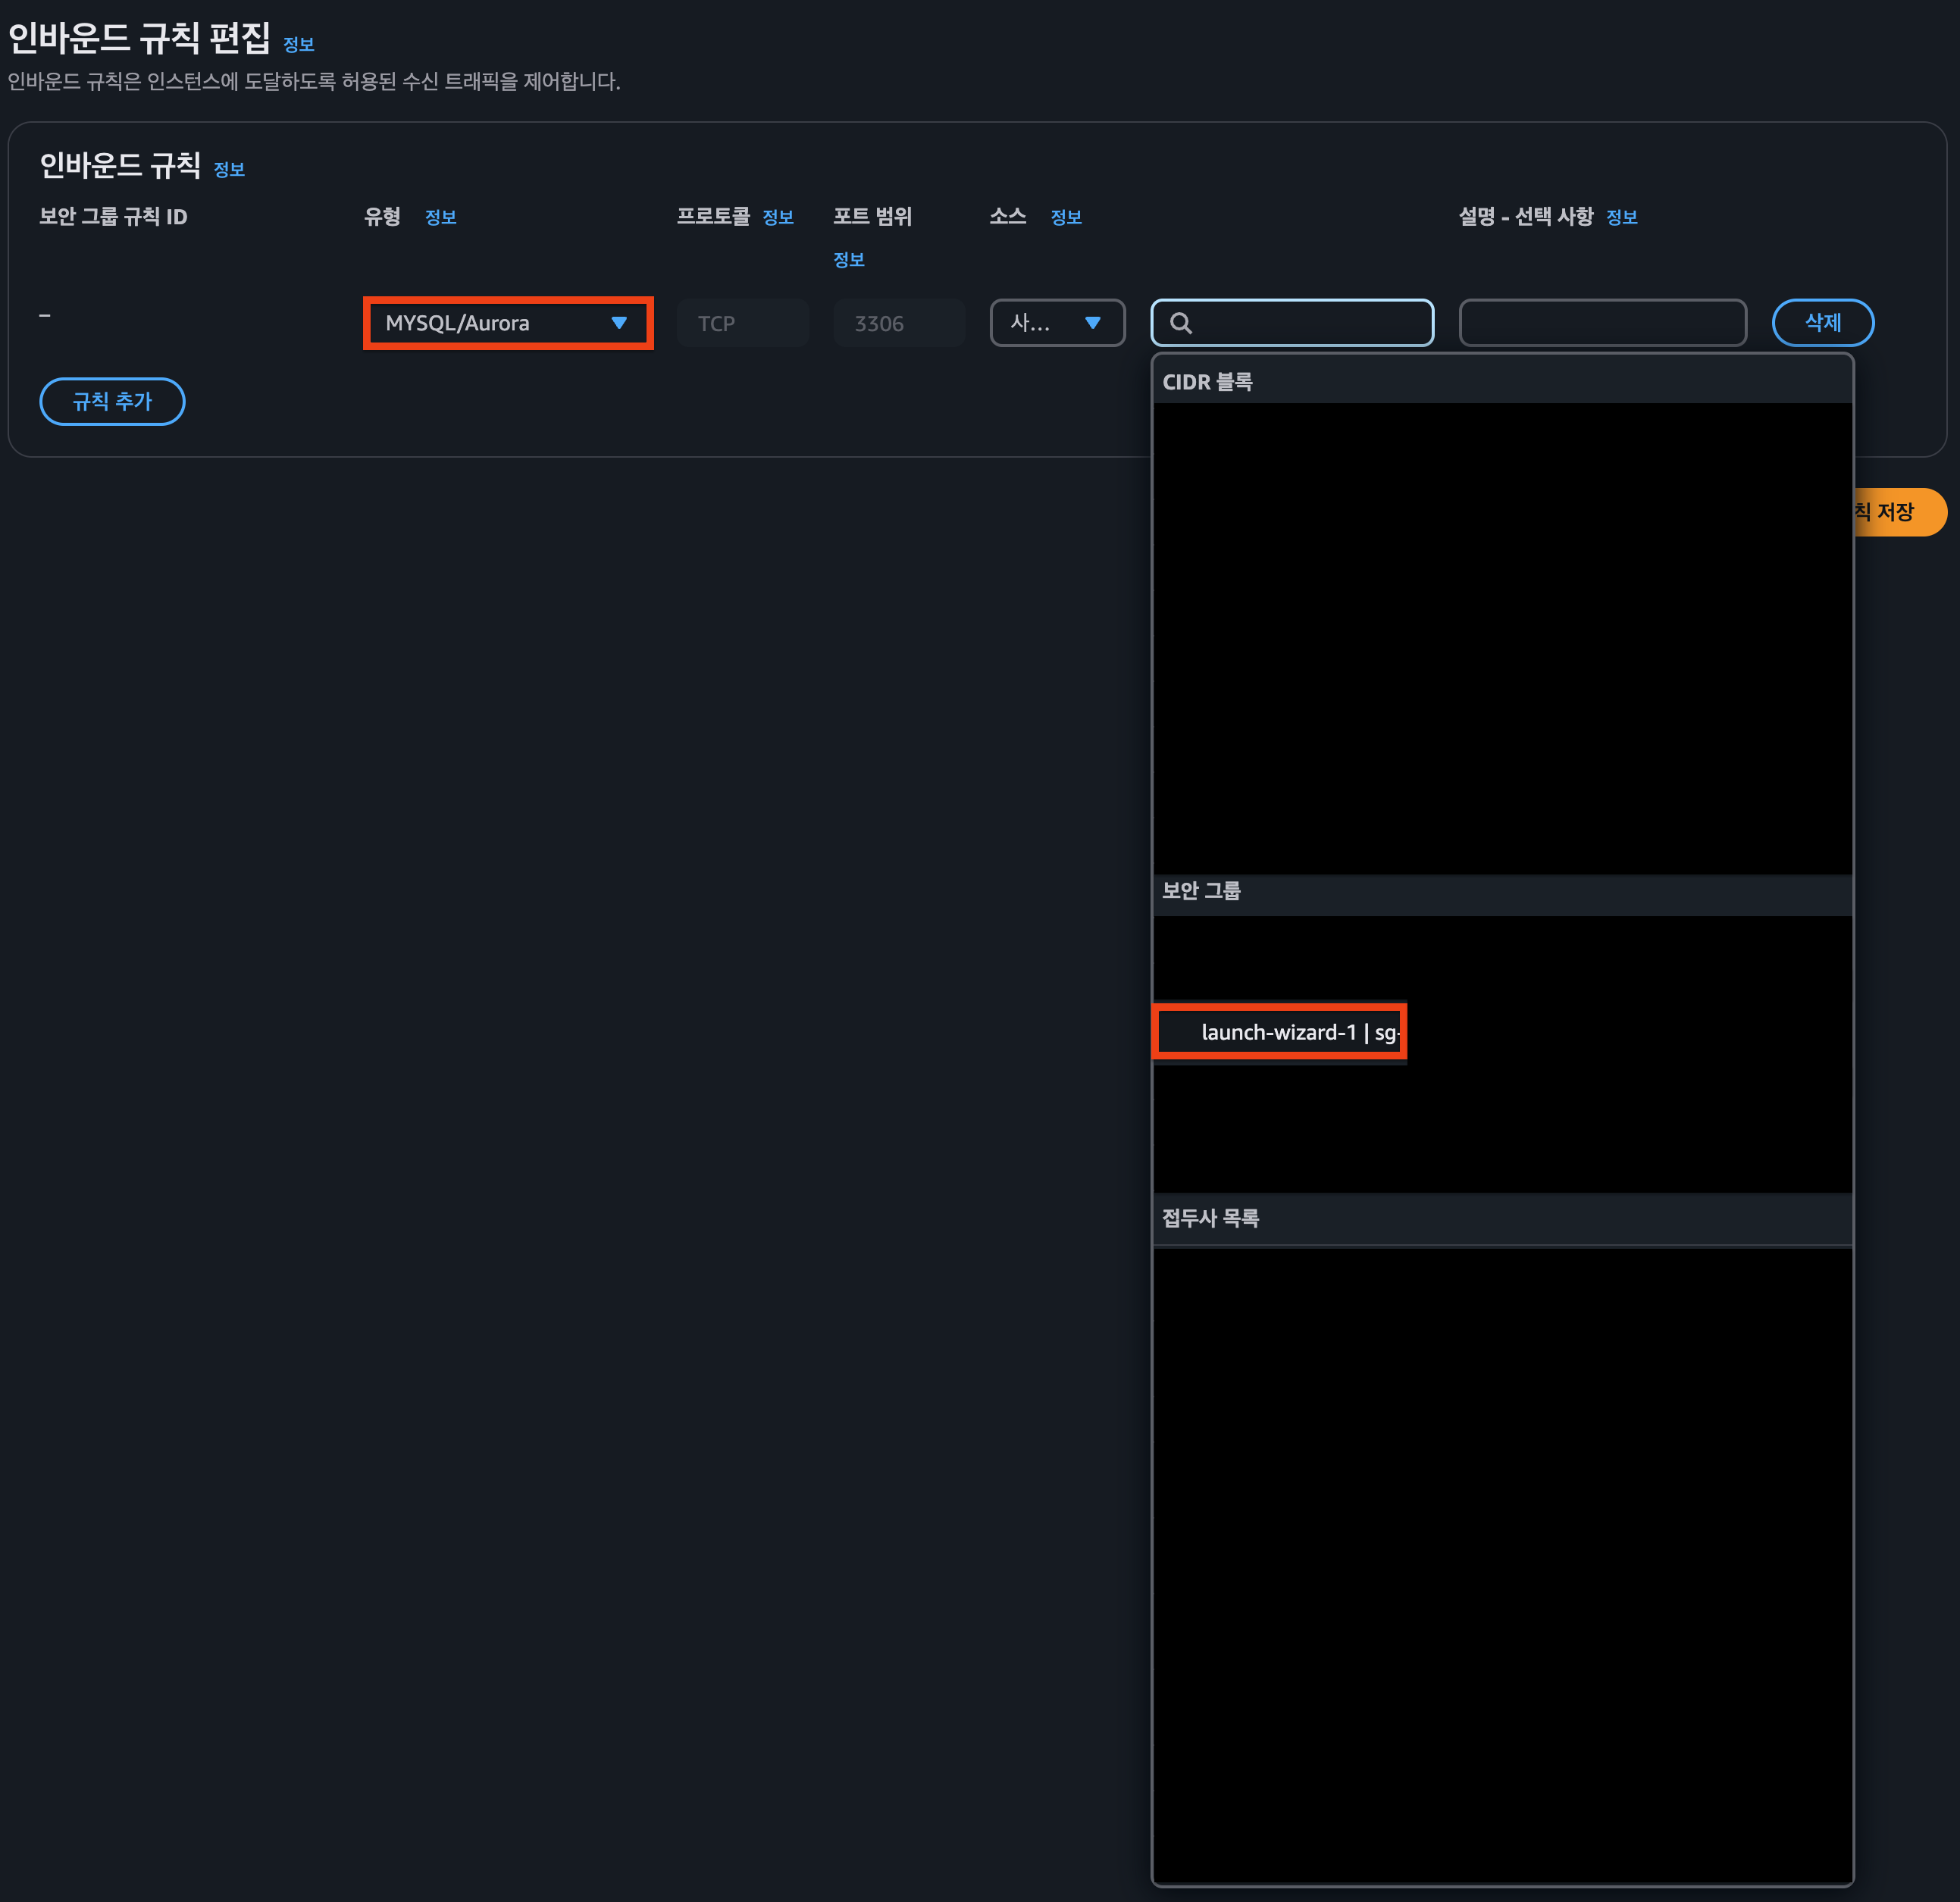Click the 접두사 목록 section header
Screen dimensions: 1960x1902
1210,1218
